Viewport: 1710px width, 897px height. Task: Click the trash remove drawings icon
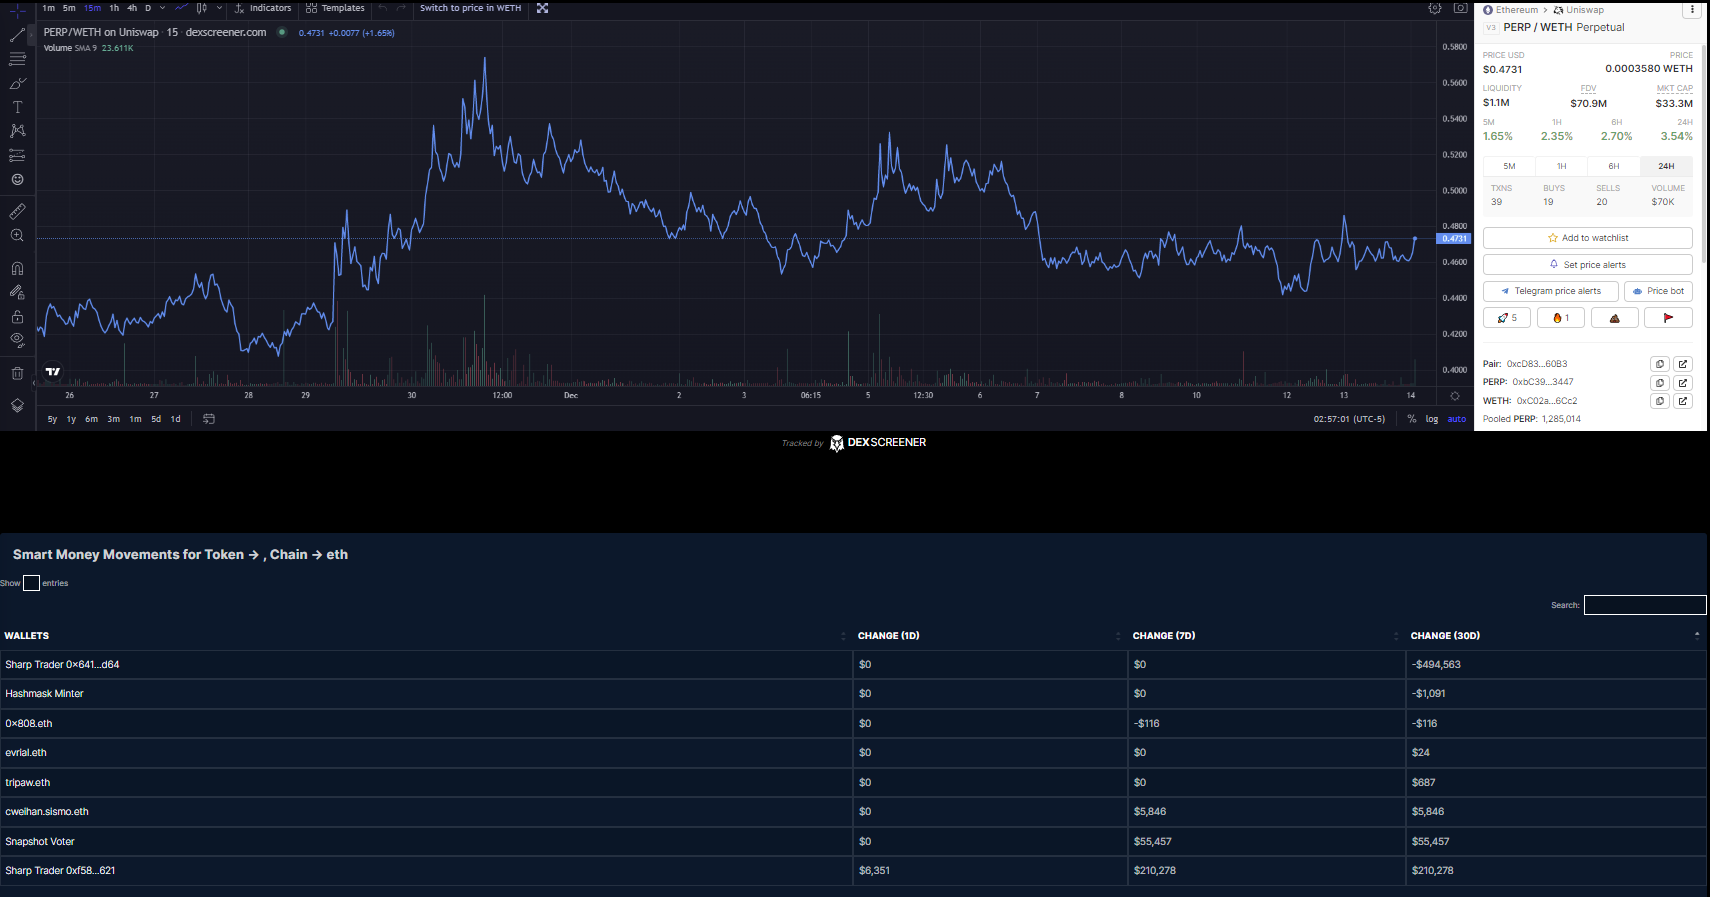(x=17, y=373)
